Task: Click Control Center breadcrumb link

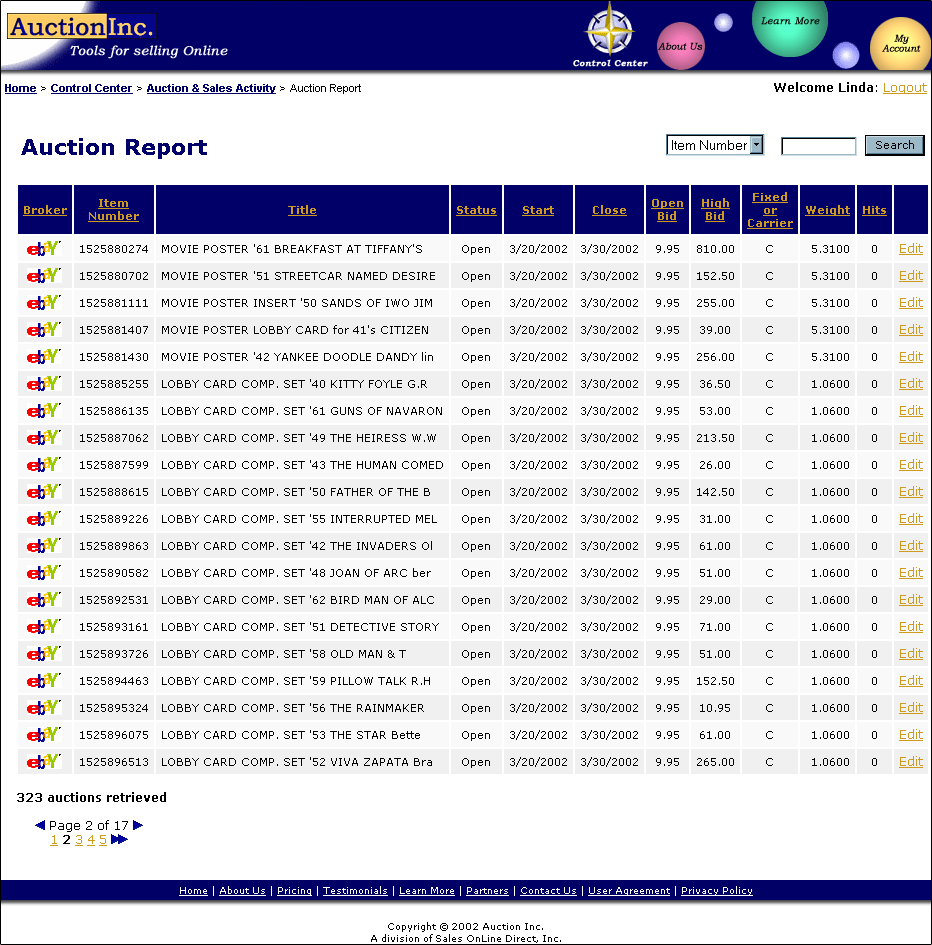Action: click(91, 88)
